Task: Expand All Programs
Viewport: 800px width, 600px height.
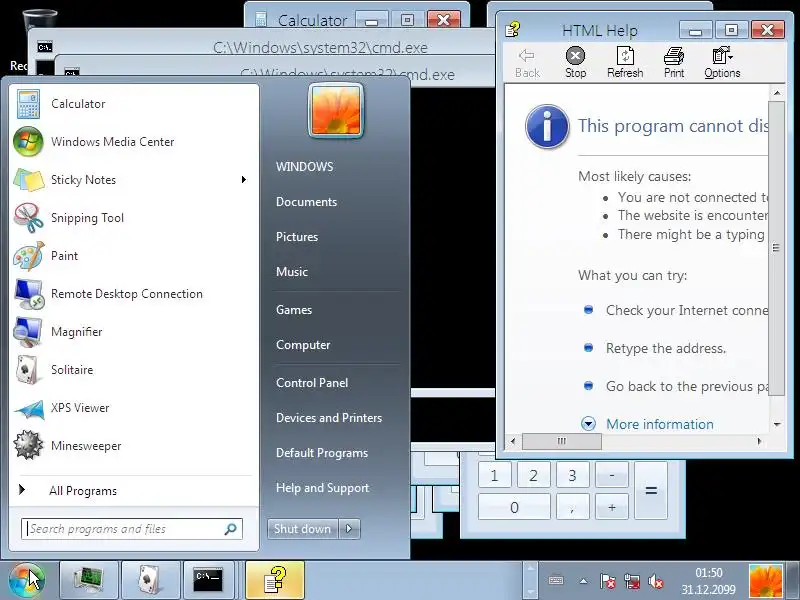Action: click(x=134, y=491)
